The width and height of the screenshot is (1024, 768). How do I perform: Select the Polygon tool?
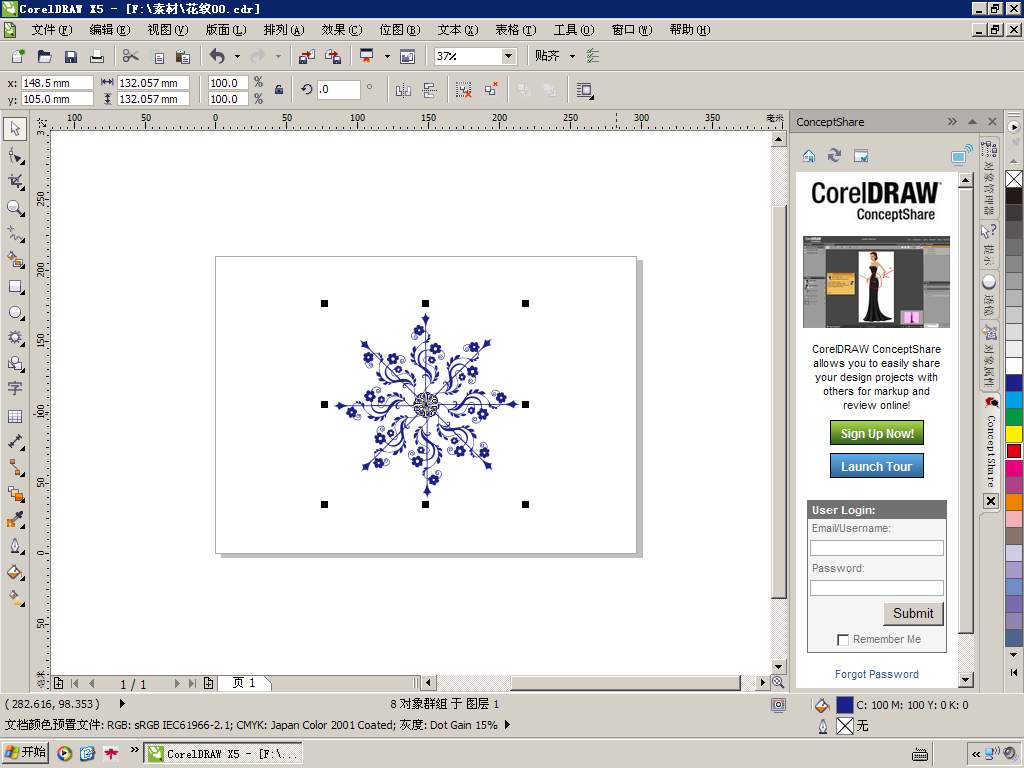point(15,338)
